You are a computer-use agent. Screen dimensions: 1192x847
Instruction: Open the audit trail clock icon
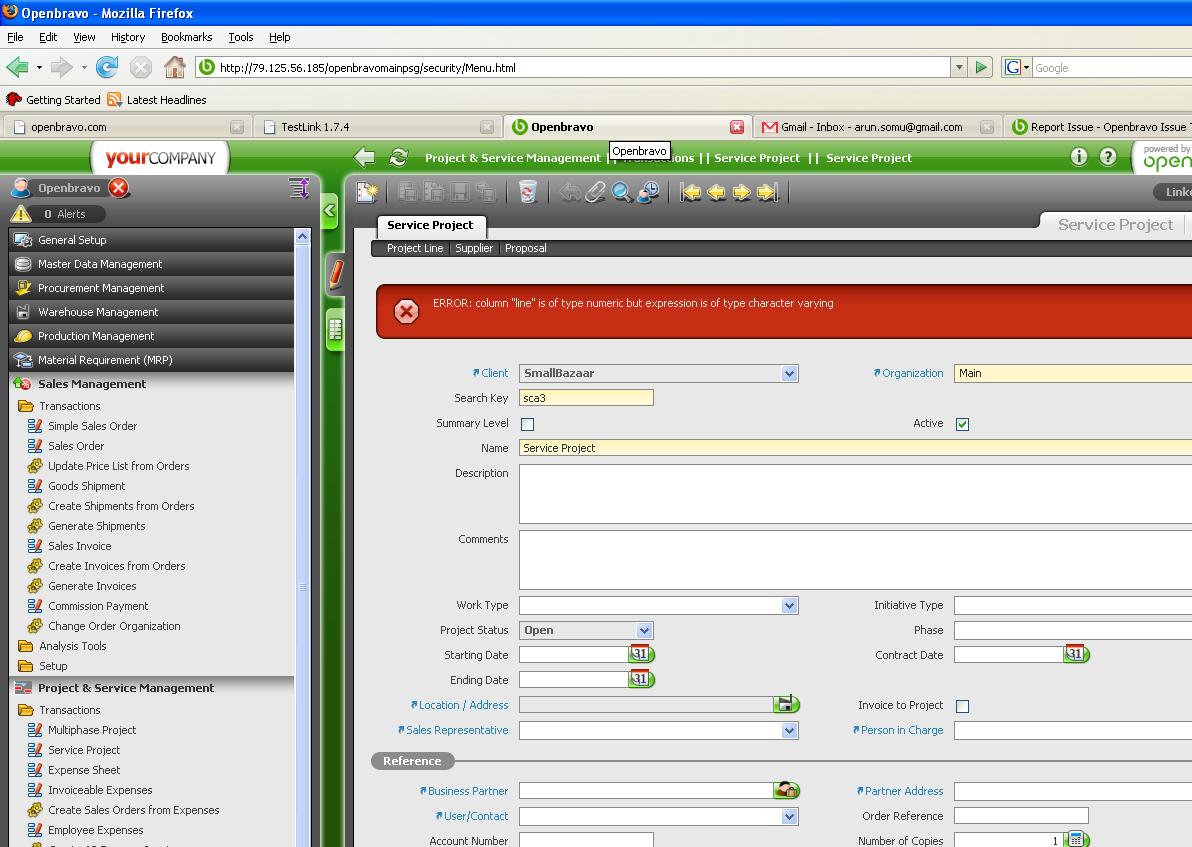click(x=648, y=192)
